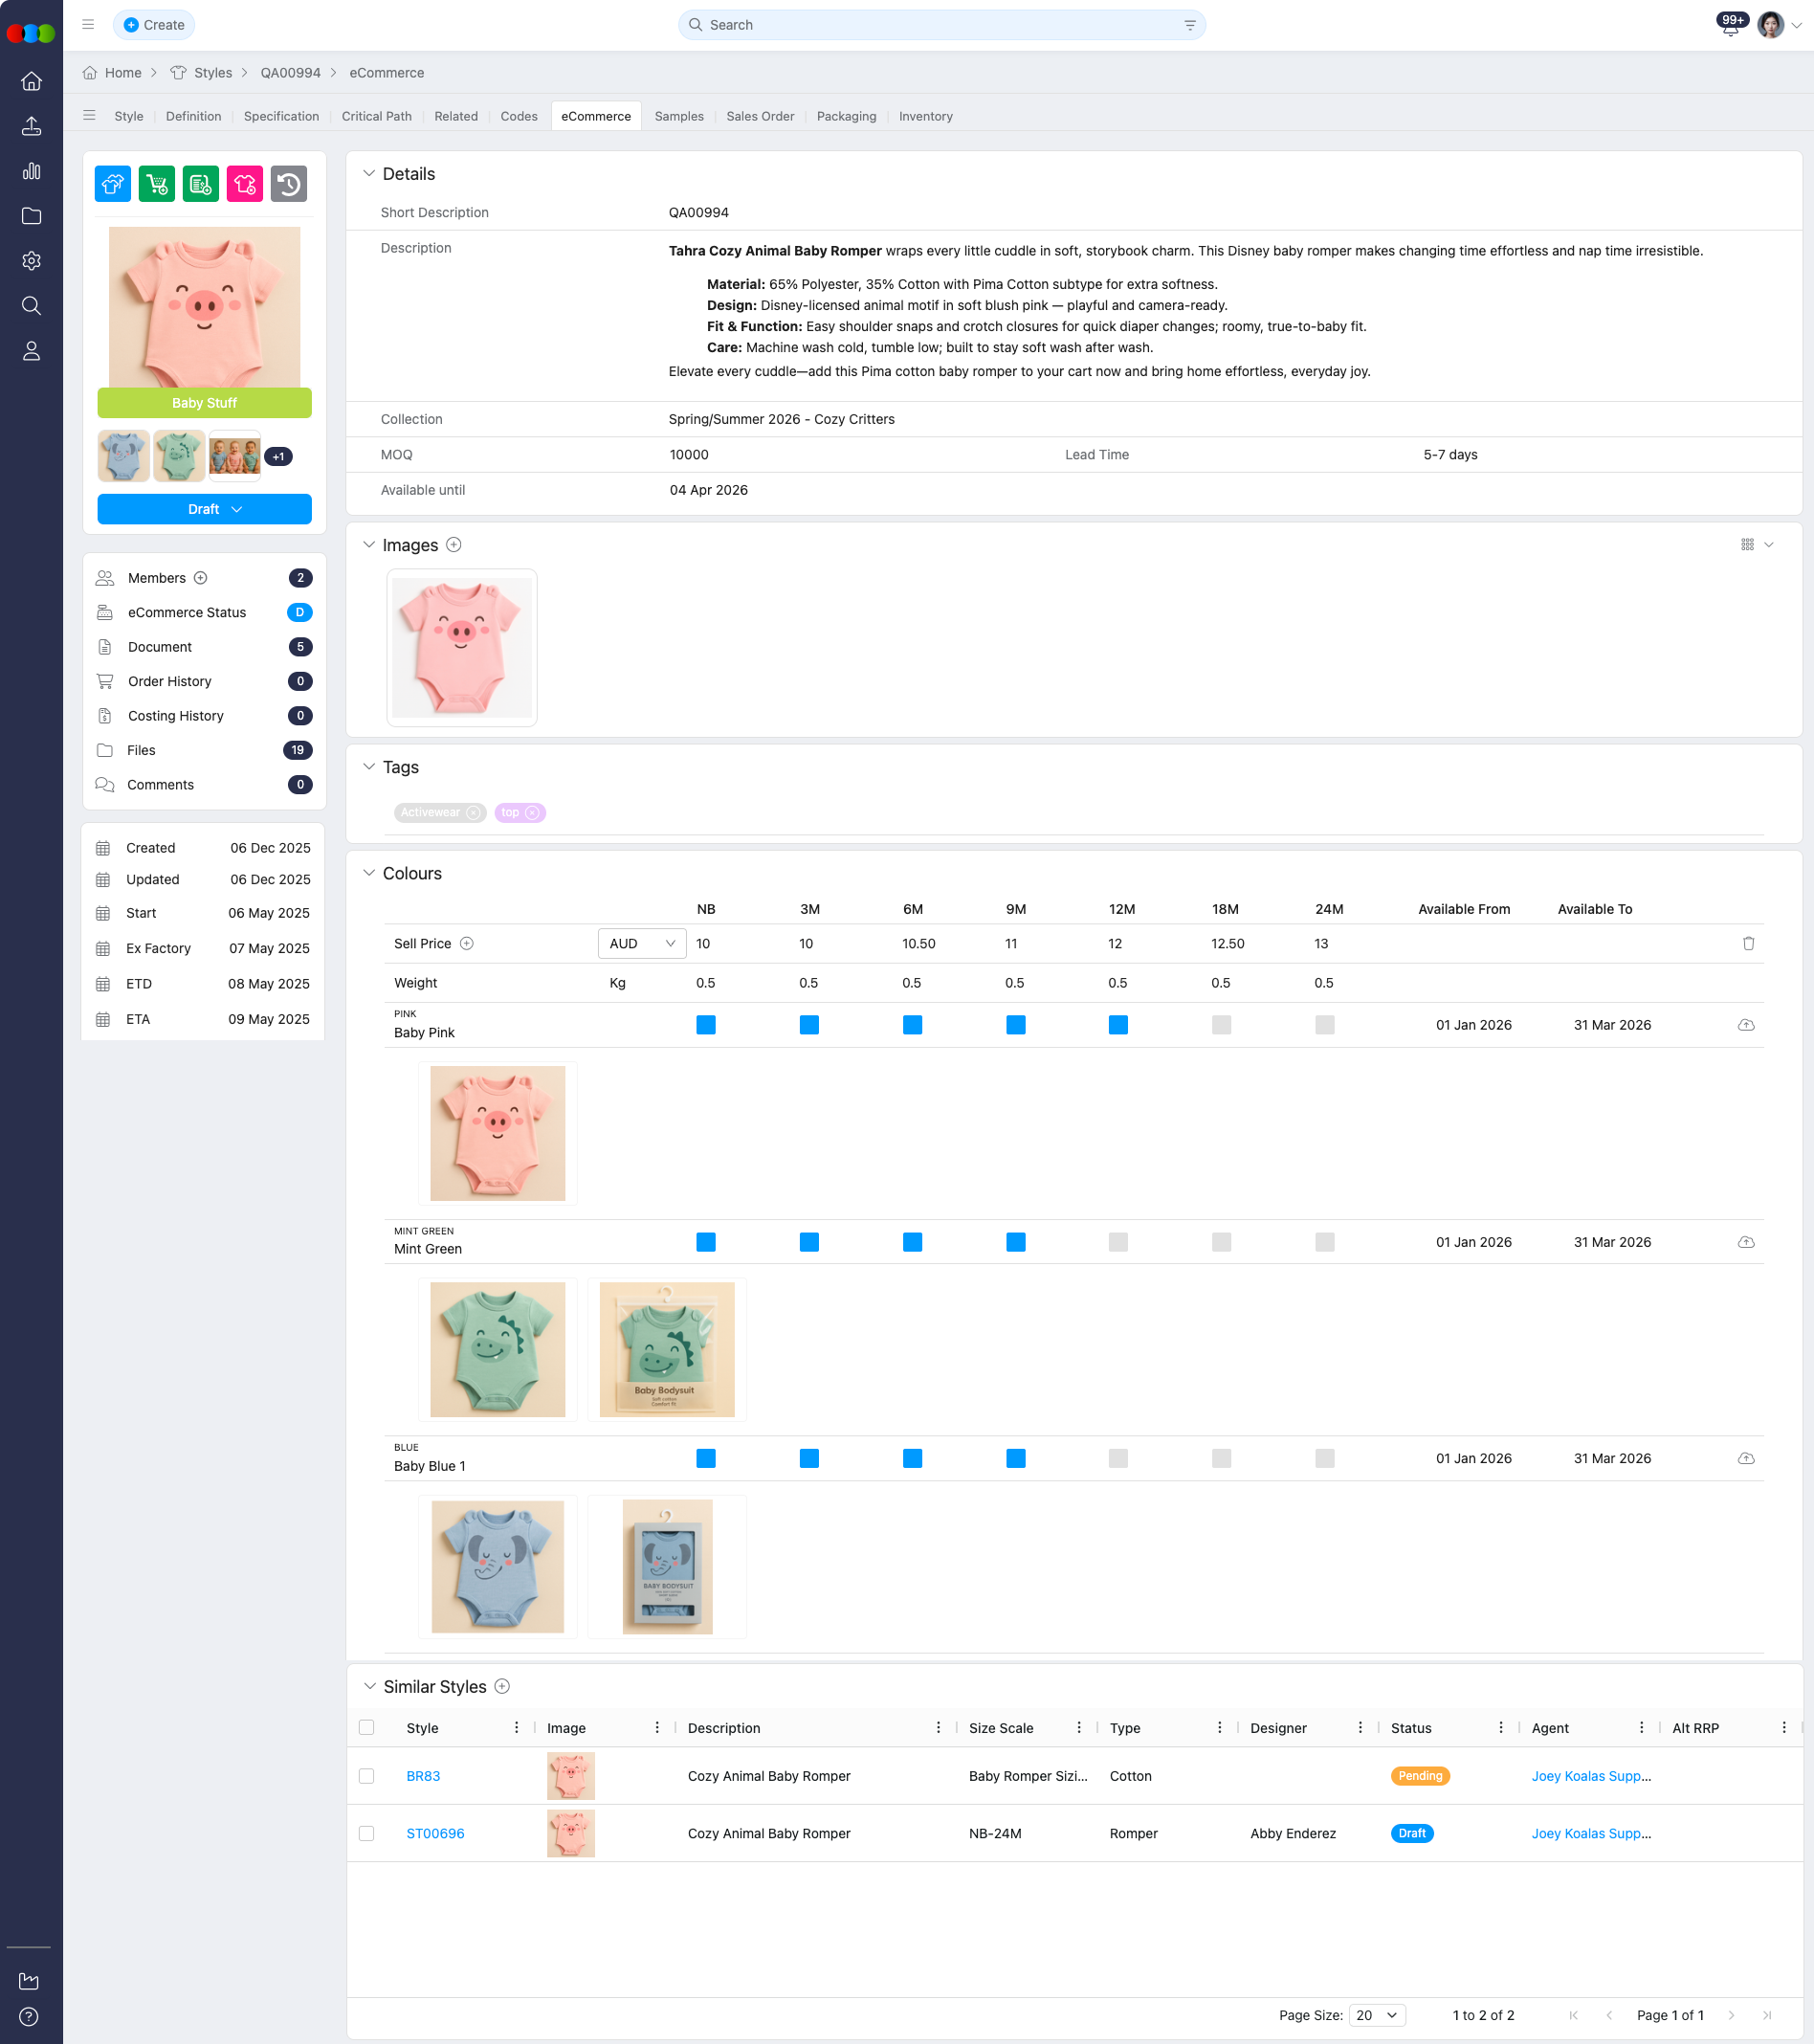Screen dimensions: 1814x2044
Task: Check the select-all checkbox in Similar Styles header
Action: tap(366, 1727)
